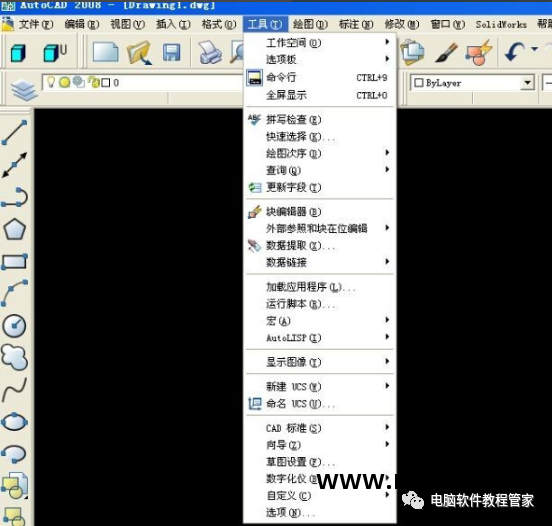Screen dimensions: 552x526
Task: Click the Paste clipboard icon
Action: pos(412,53)
